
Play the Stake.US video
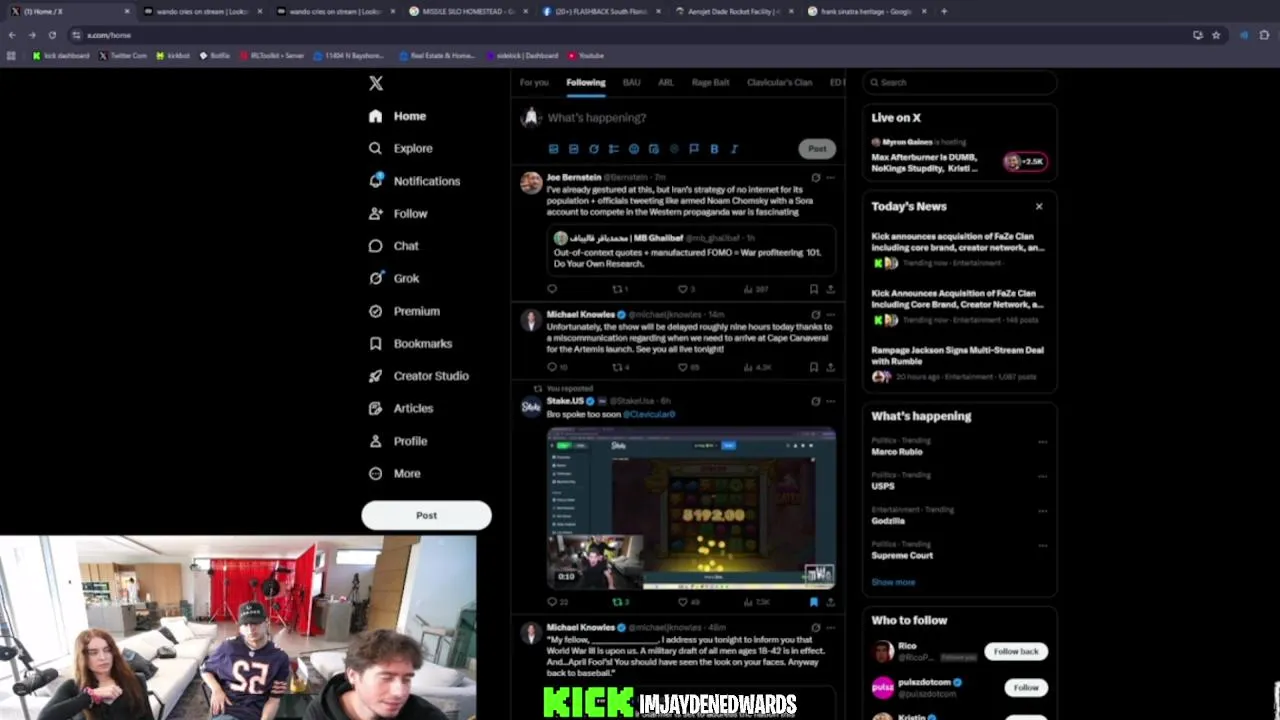[691, 508]
